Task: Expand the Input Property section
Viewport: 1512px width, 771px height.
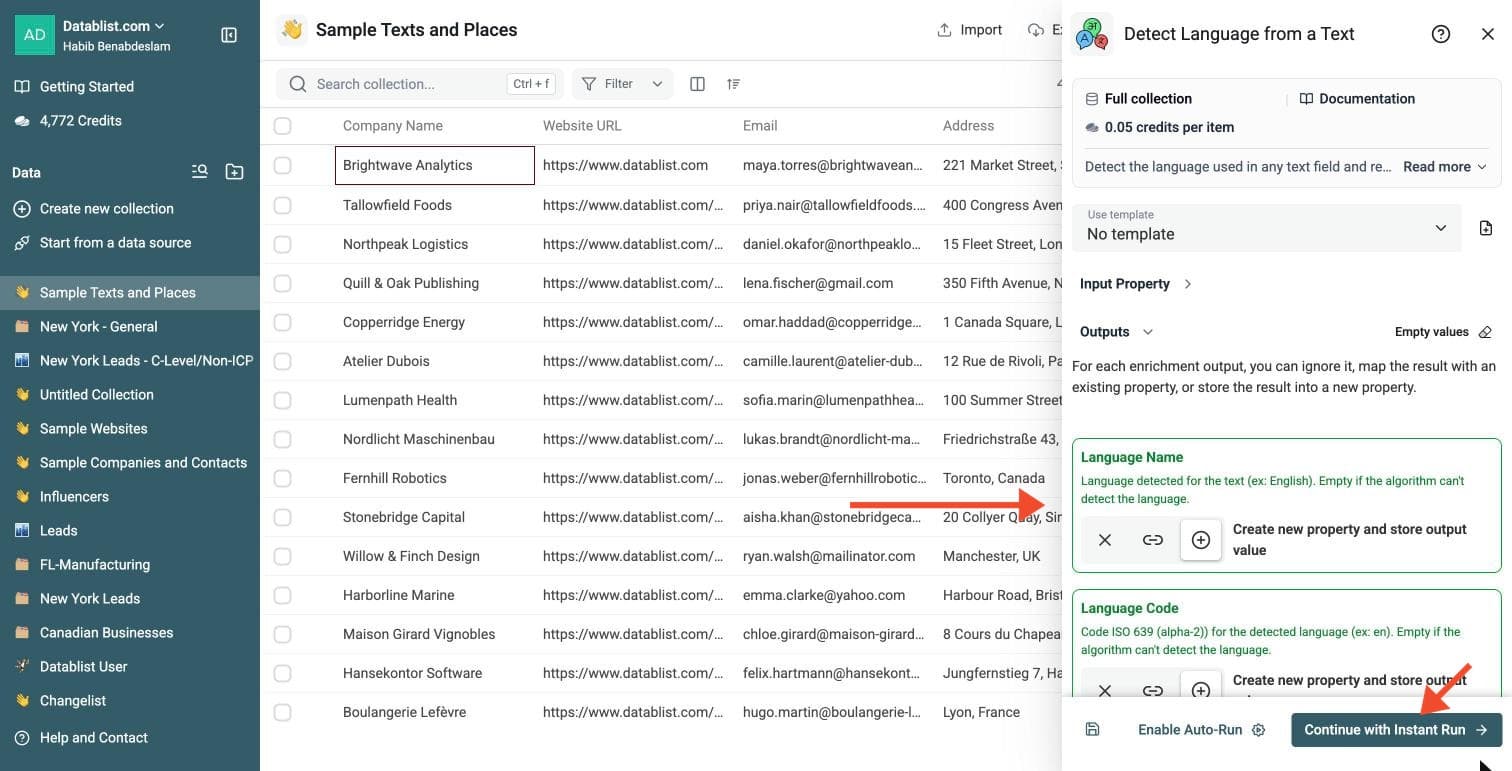Action: click(1135, 284)
